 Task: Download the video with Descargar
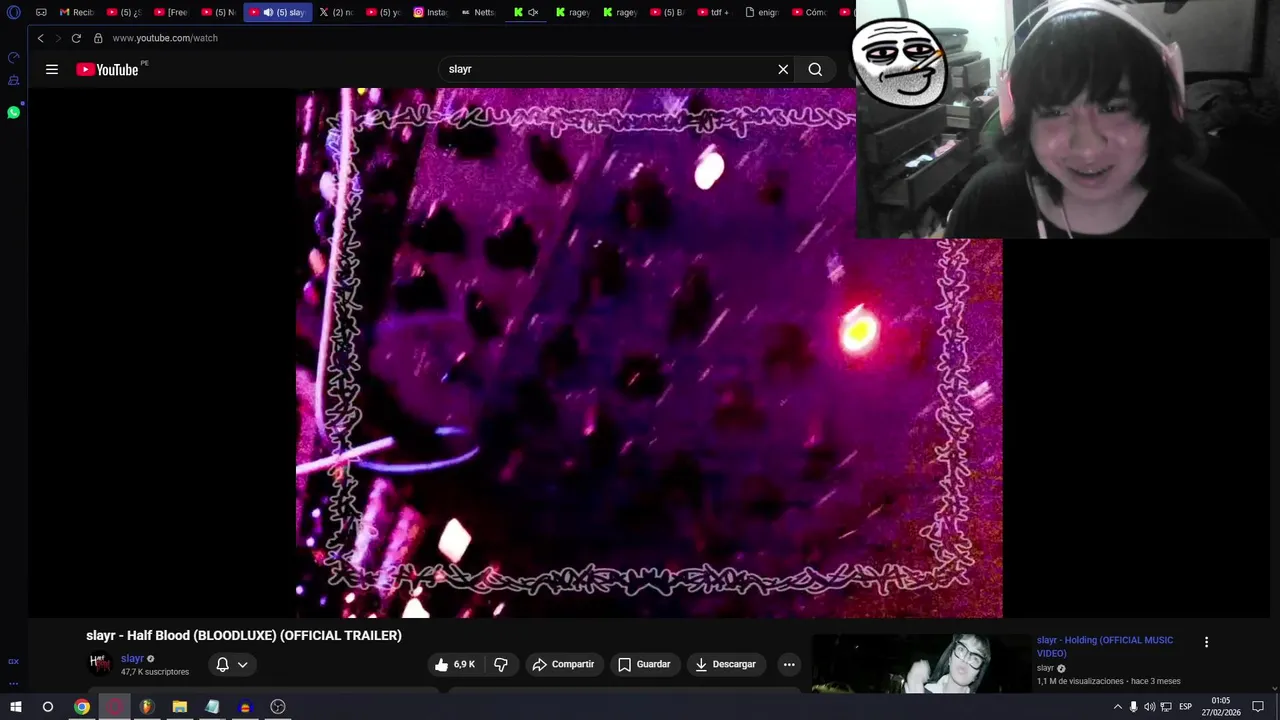(726, 664)
